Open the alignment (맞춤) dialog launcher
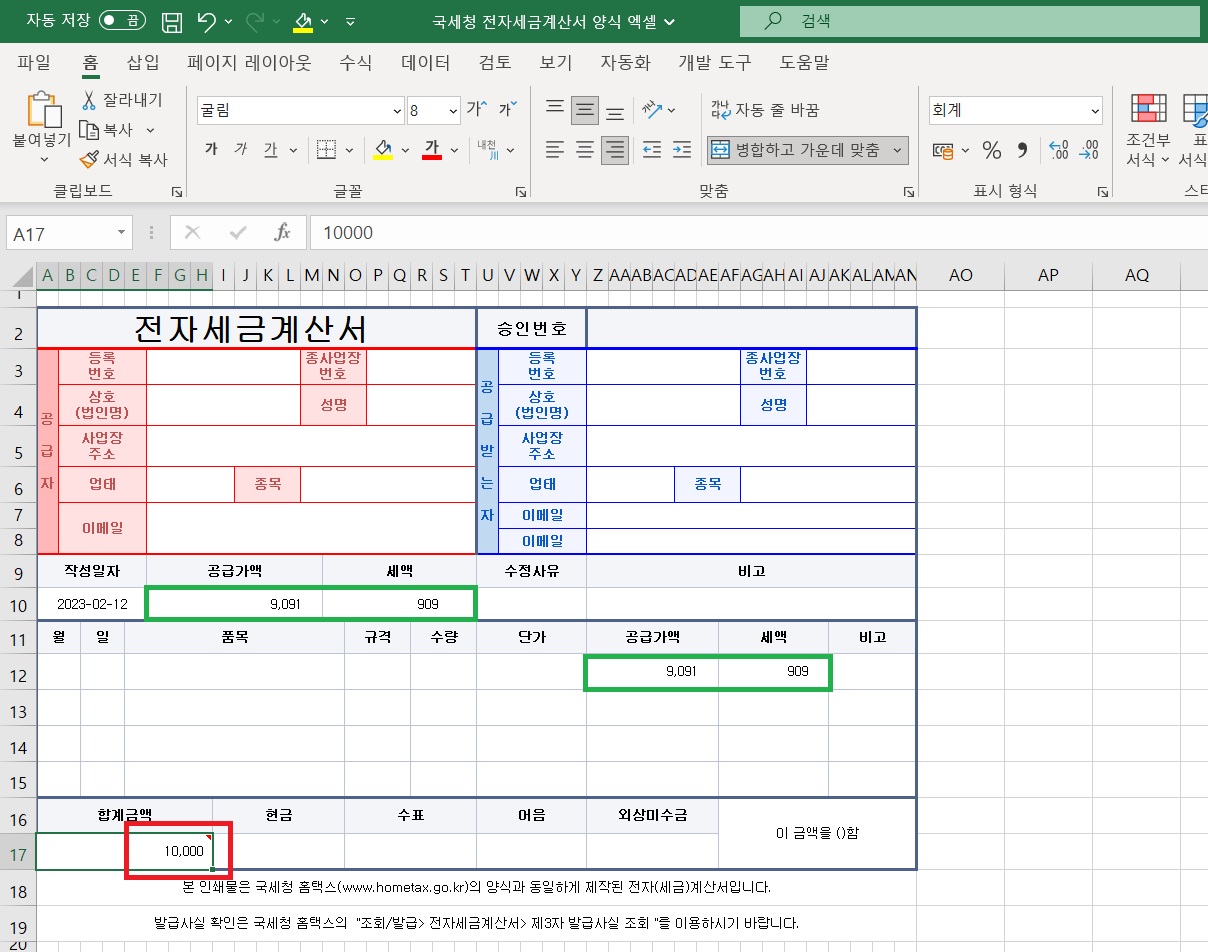 point(908,191)
